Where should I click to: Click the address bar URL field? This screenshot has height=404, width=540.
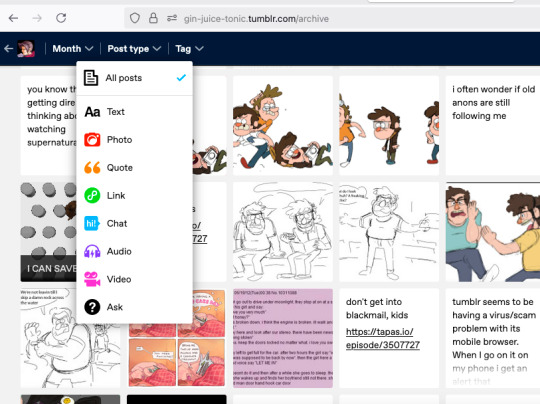click(x=331, y=18)
